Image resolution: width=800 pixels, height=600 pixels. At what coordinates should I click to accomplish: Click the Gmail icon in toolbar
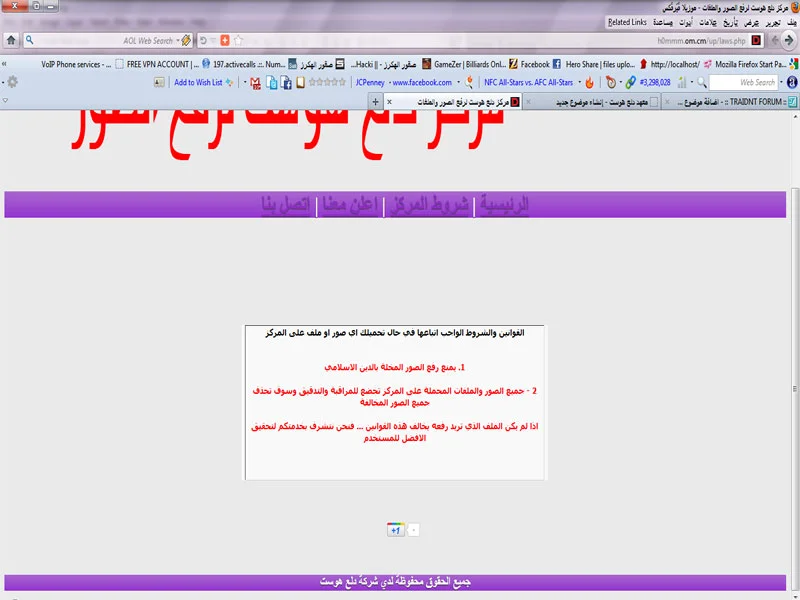pos(256,82)
